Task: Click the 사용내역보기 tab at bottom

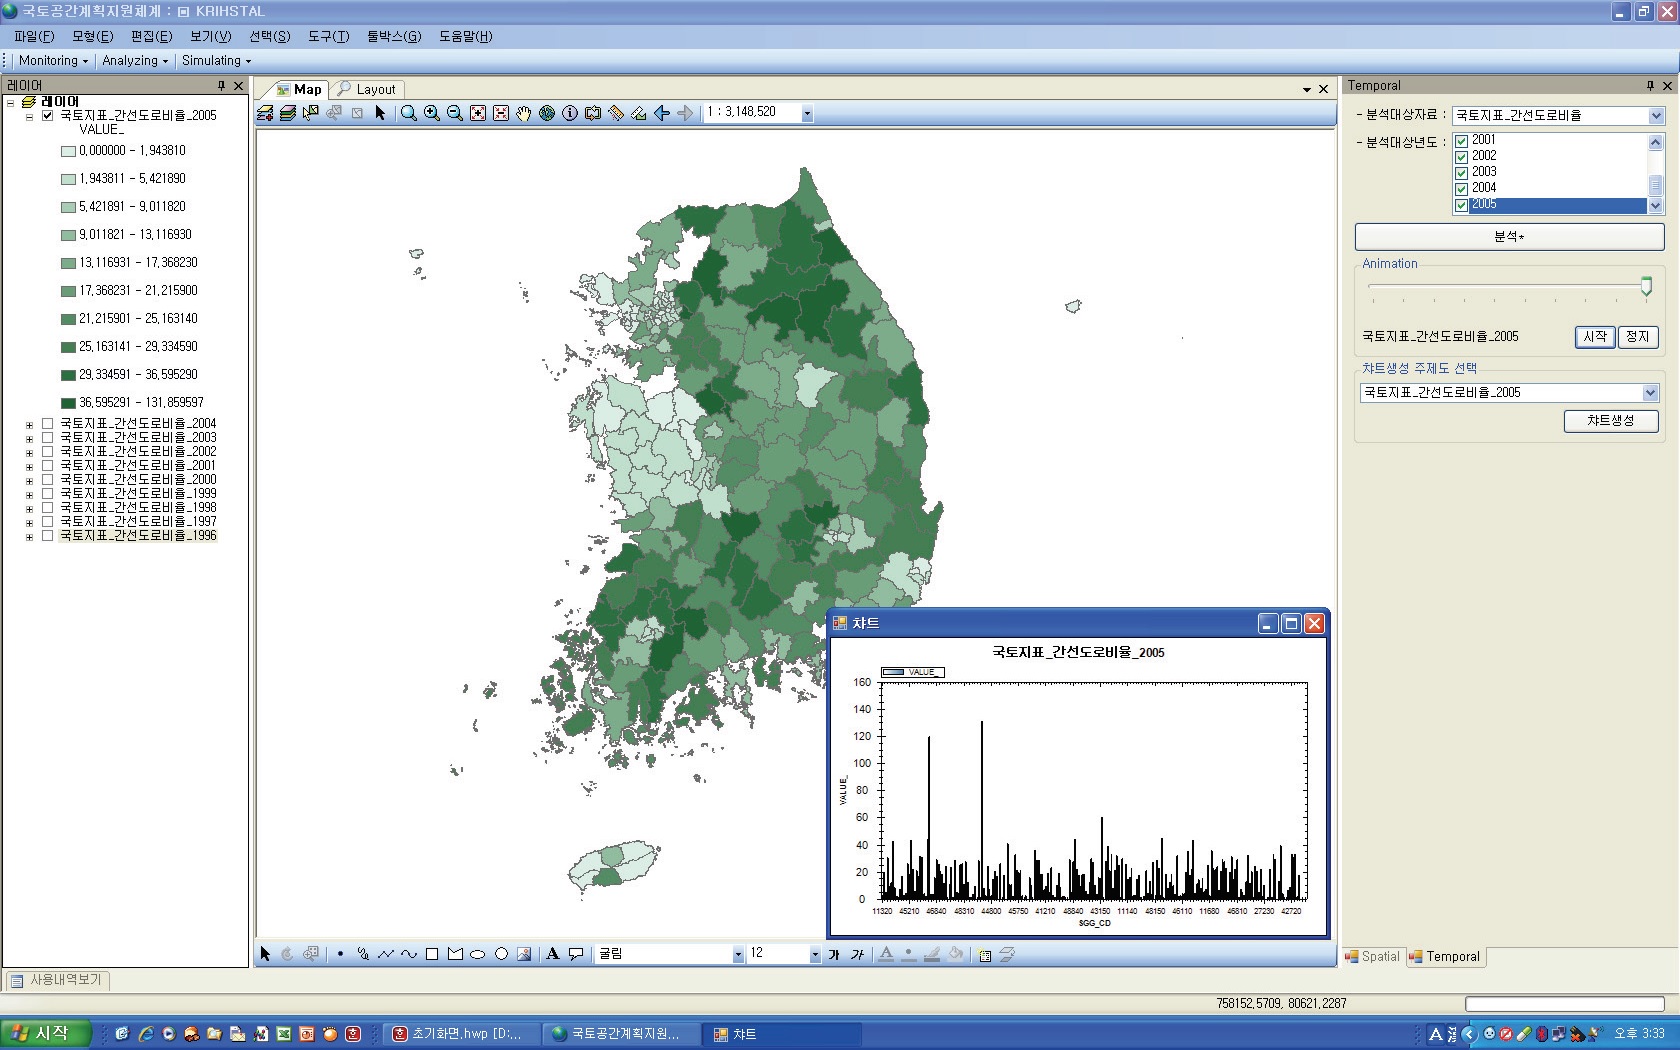Action: click(x=57, y=980)
